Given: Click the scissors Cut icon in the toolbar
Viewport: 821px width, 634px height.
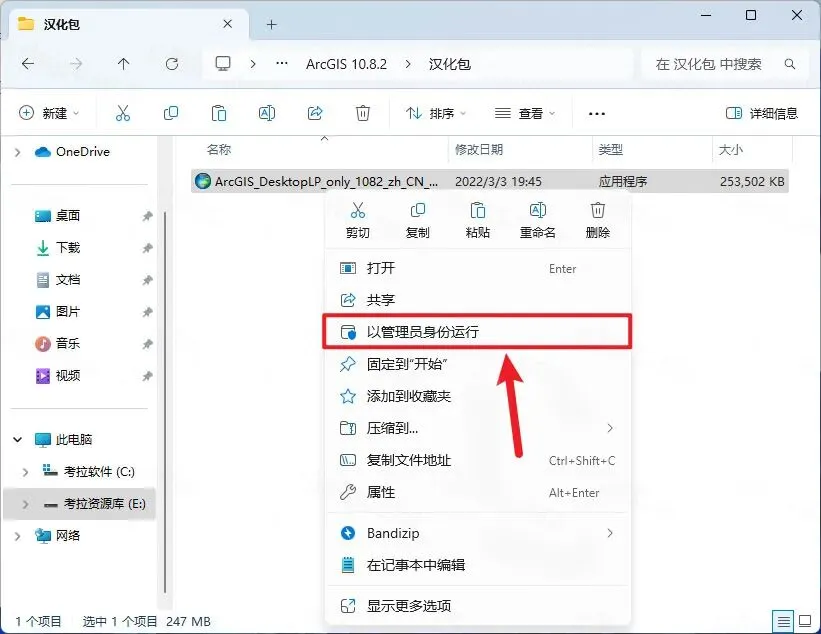Looking at the screenshot, I should (123, 113).
